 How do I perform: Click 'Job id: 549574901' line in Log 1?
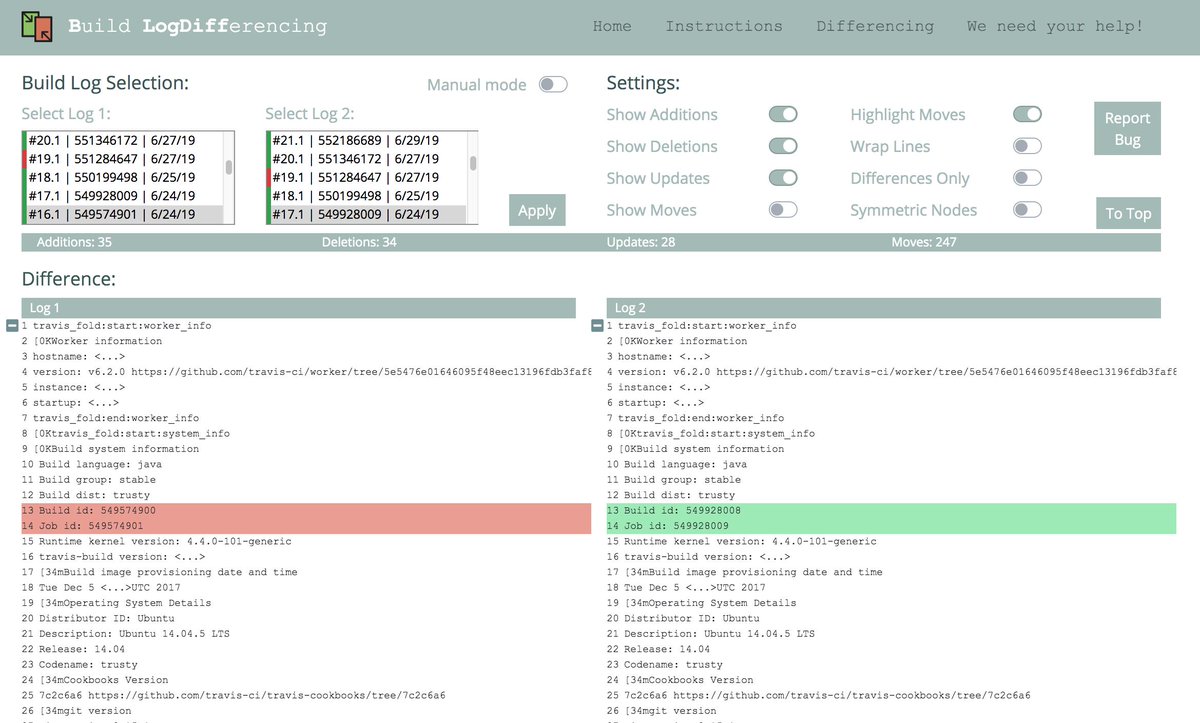coord(306,526)
